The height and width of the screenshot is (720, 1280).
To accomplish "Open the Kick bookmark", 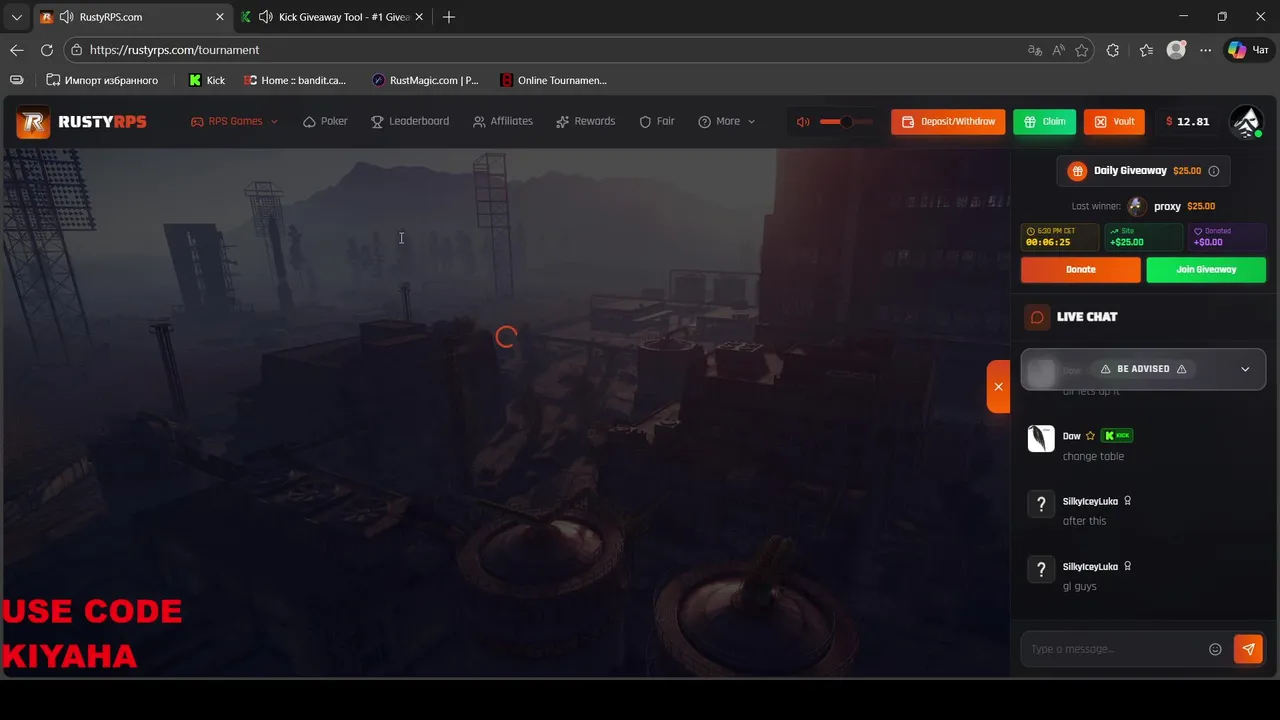I will 207,80.
